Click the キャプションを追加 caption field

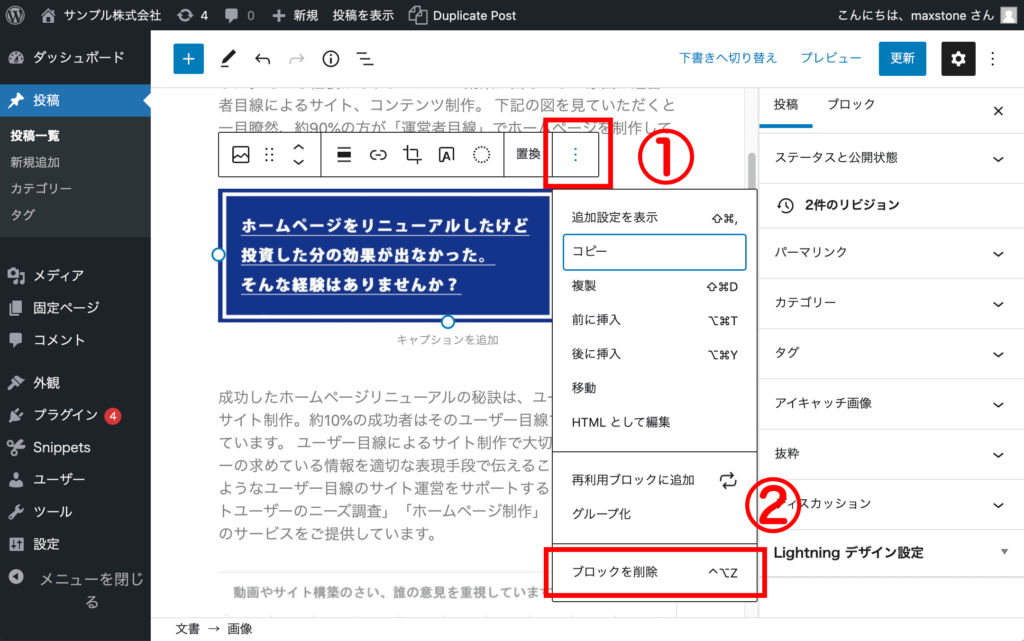(448, 339)
